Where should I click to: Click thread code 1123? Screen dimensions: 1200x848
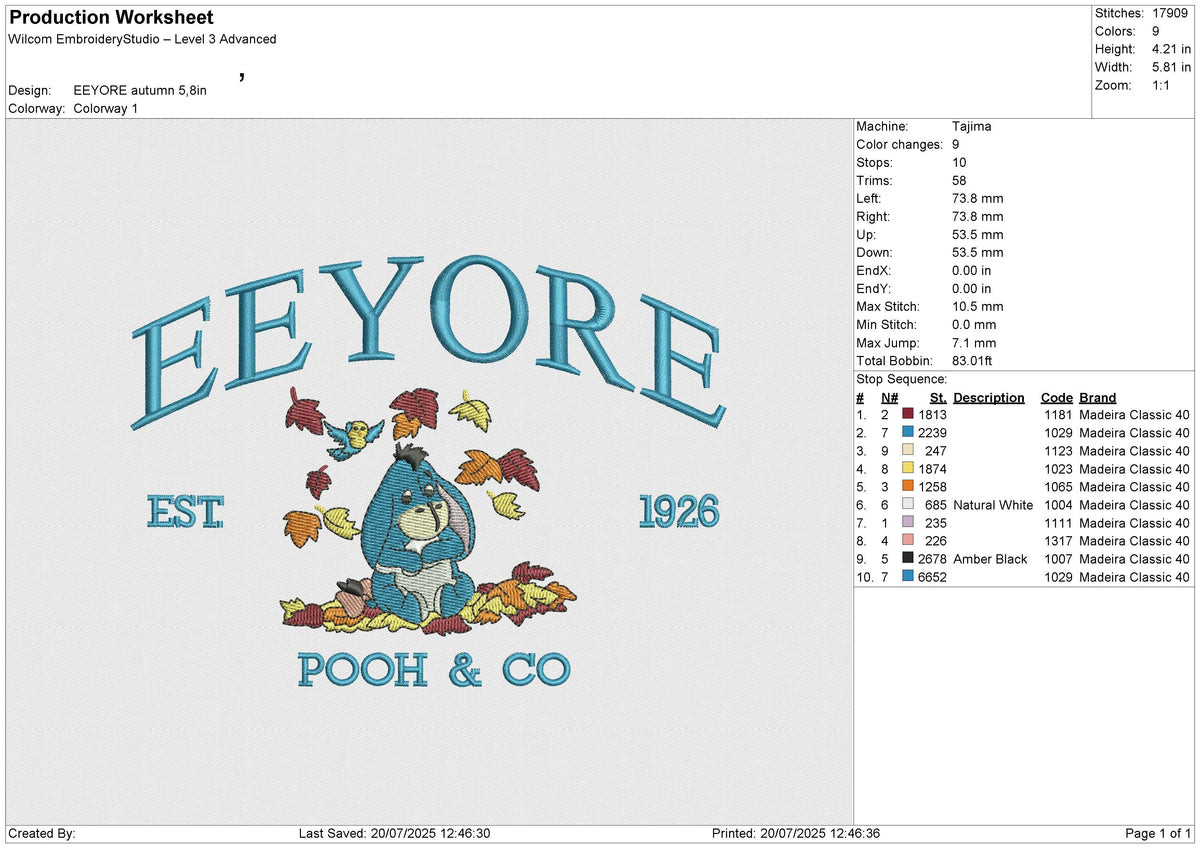tap(1059, 451)
